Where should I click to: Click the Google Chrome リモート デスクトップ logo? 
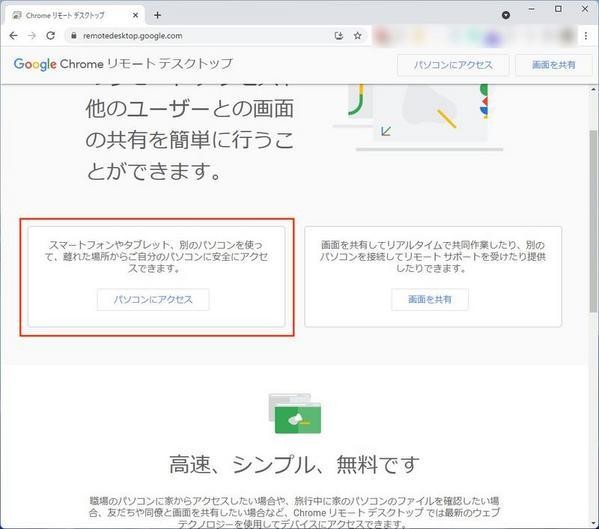point(123,64)
